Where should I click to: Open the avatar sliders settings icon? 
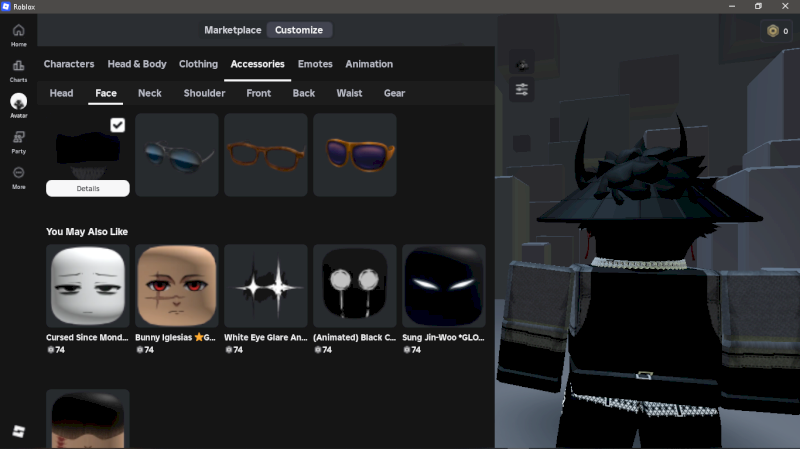tap(521, 90)
